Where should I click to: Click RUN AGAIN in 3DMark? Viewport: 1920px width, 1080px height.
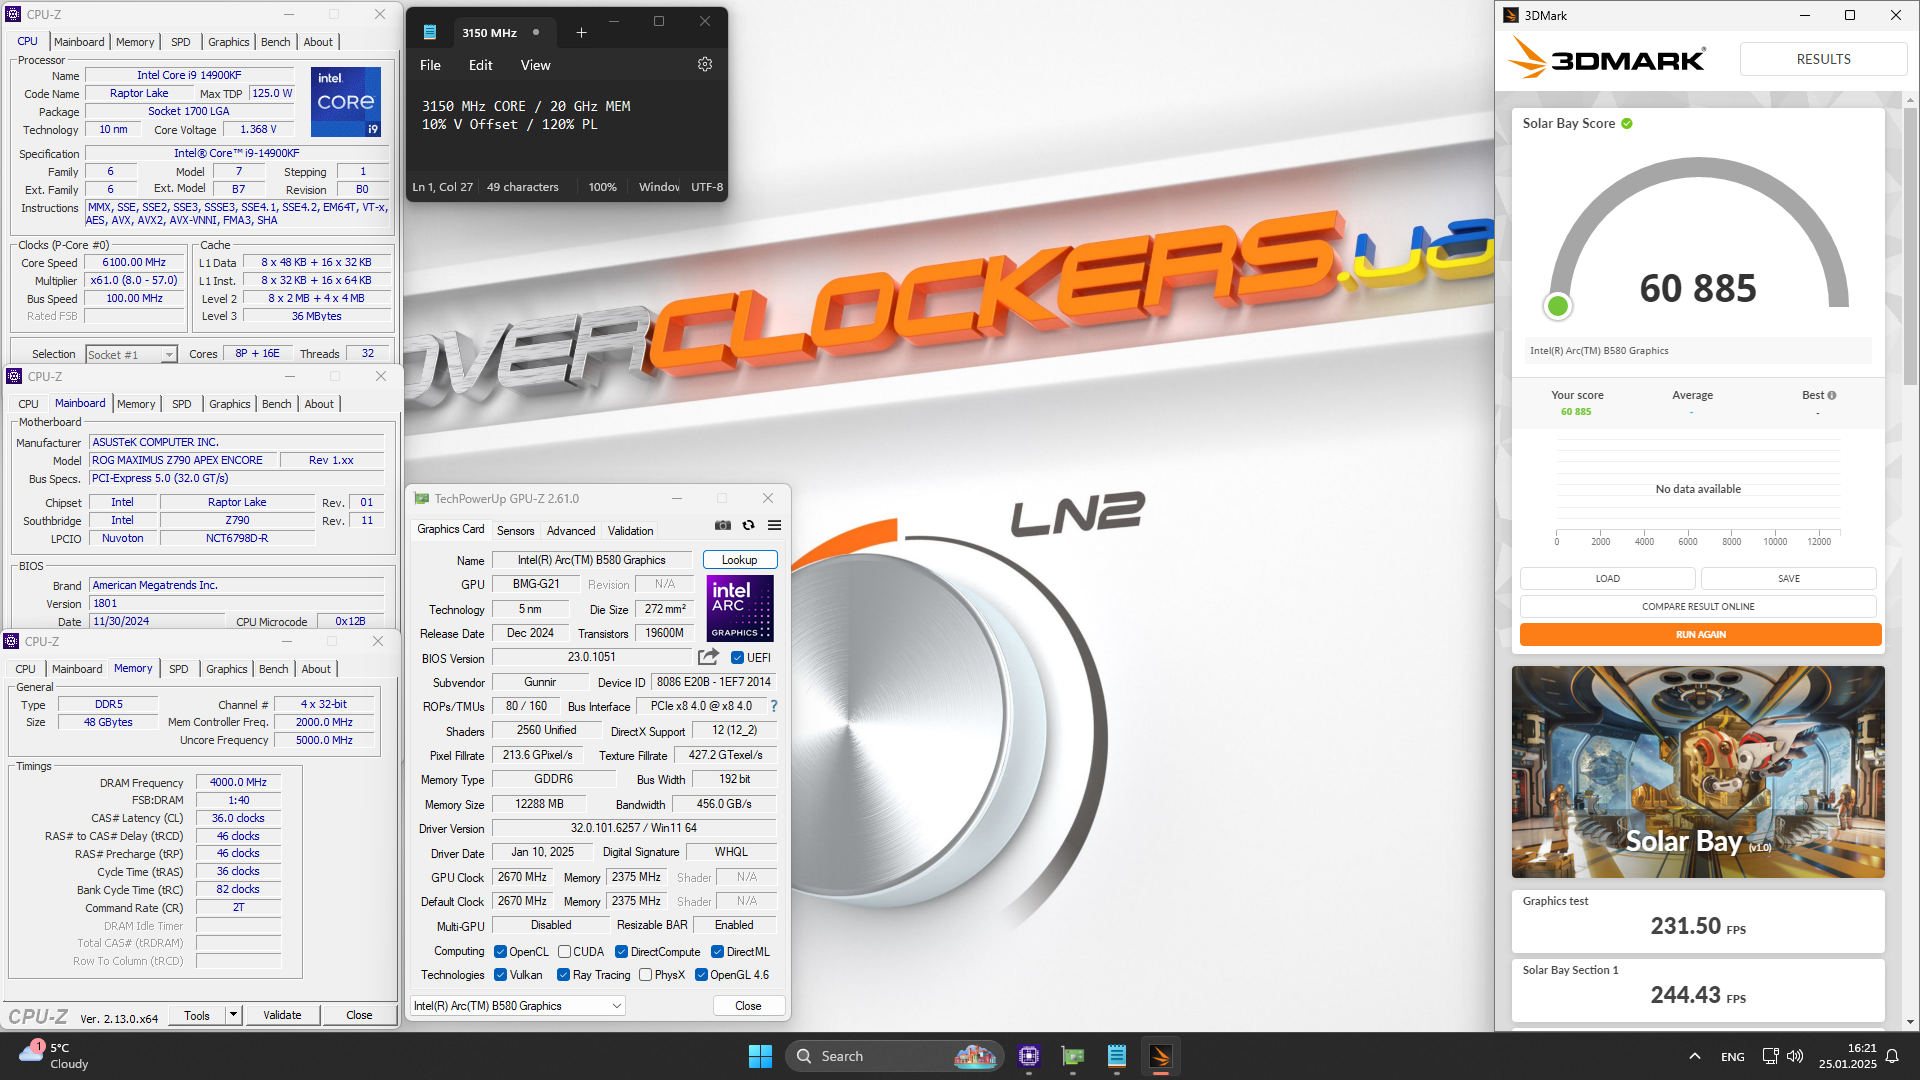click(x=1700, y=634)
